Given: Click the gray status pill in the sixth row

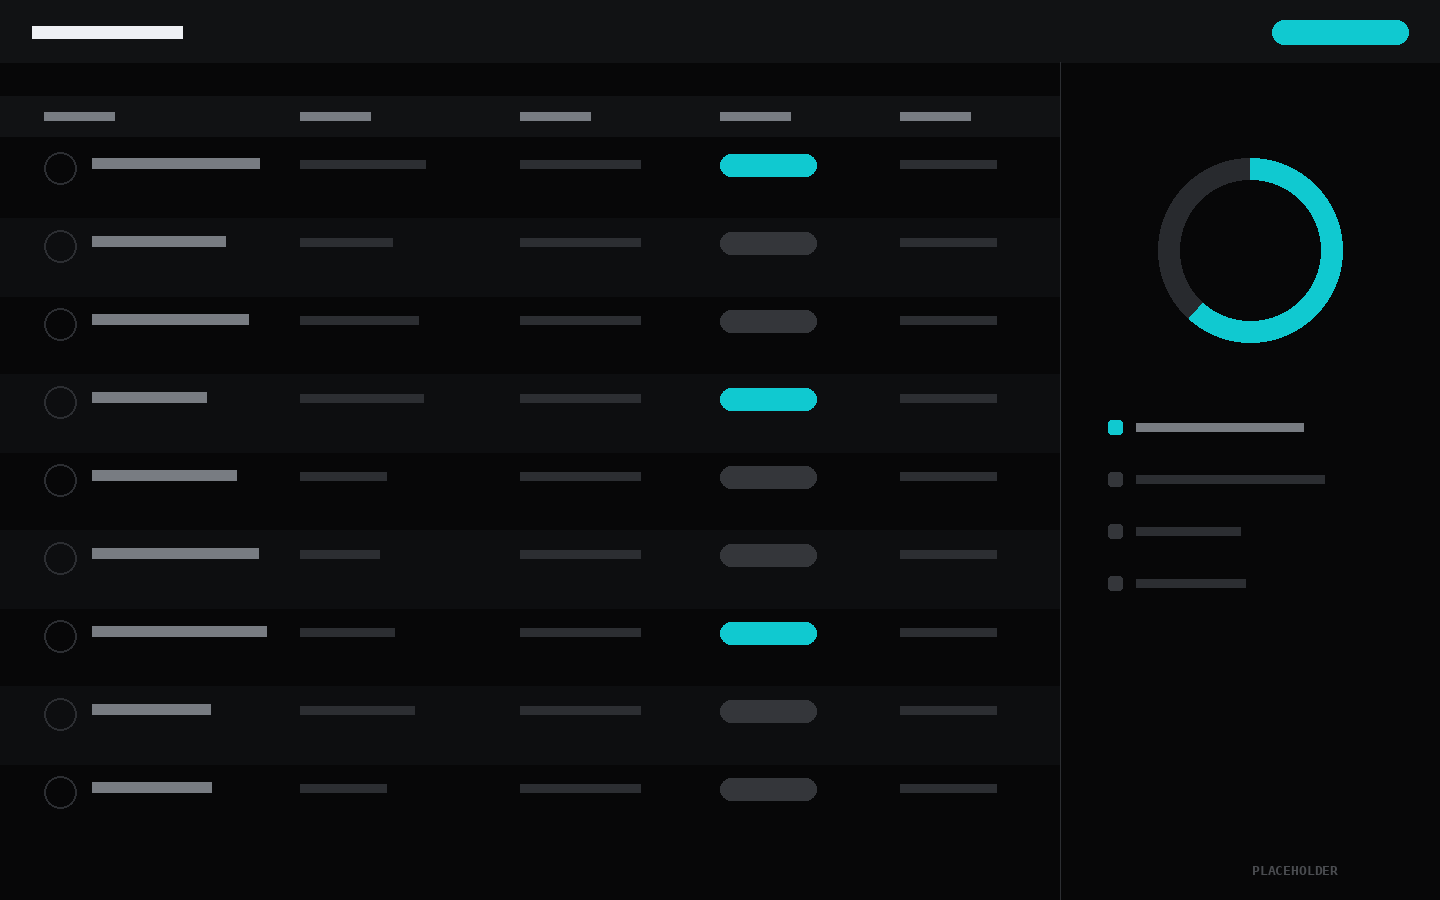Looking at the screenshot, I should [768, 555].
